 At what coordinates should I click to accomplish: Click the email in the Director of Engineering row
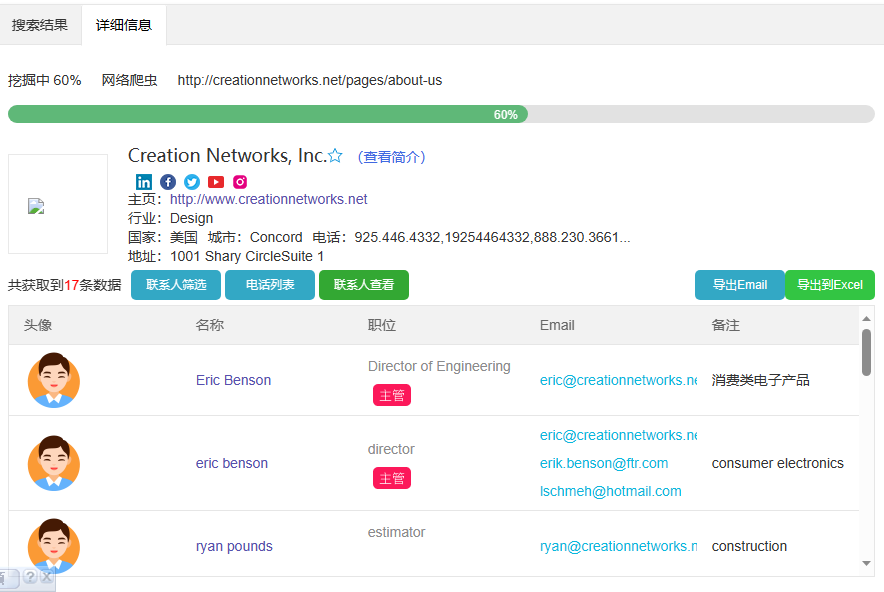point(618,380)
